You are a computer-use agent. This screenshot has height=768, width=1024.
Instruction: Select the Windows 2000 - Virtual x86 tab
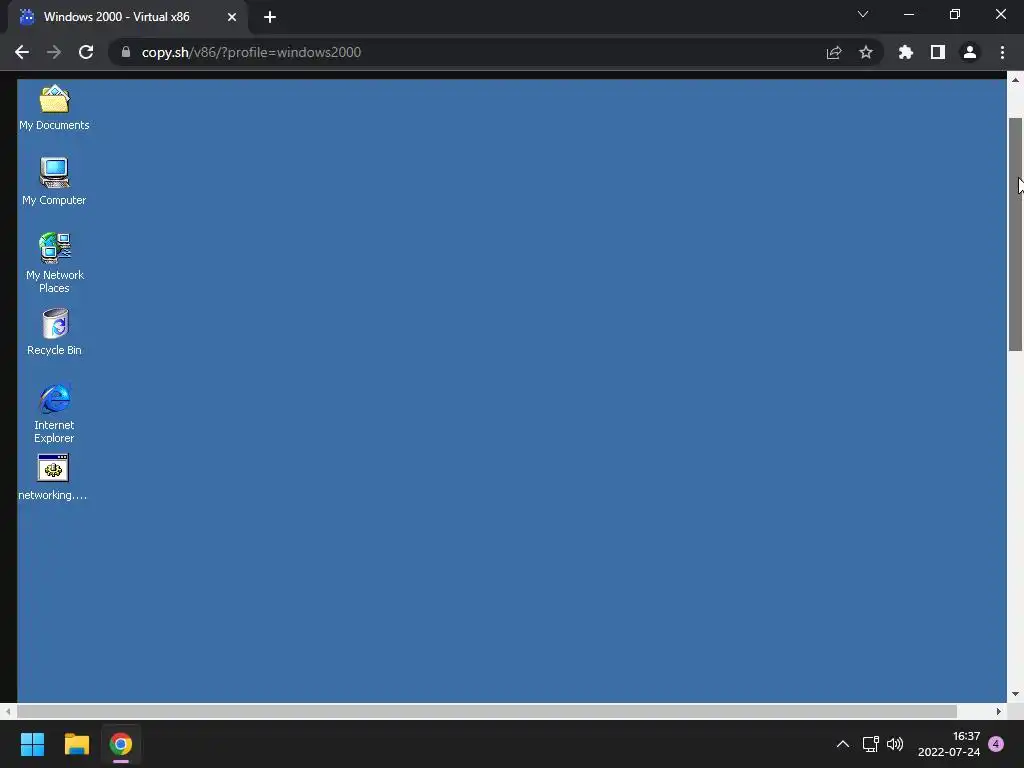(x=128, y=17)
